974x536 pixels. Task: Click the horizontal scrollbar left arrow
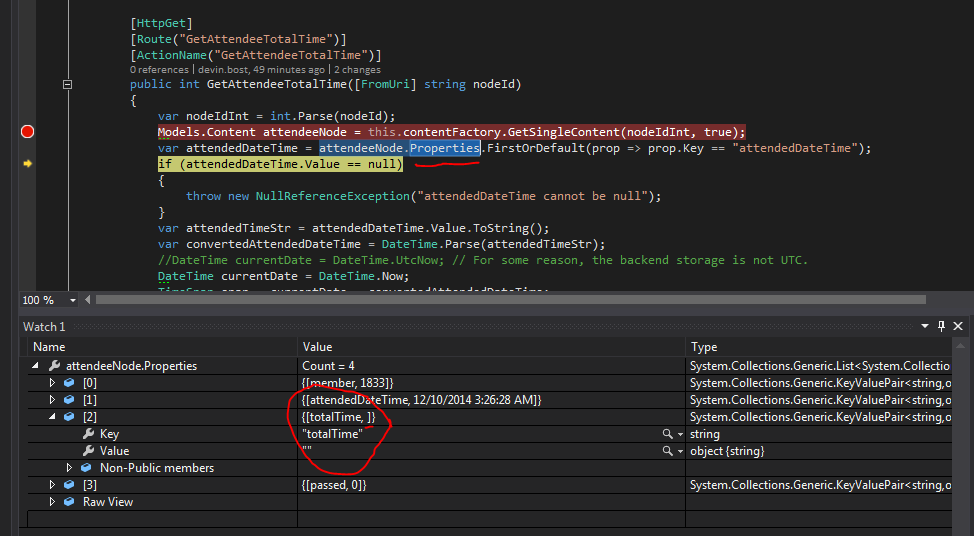[88, 300]
